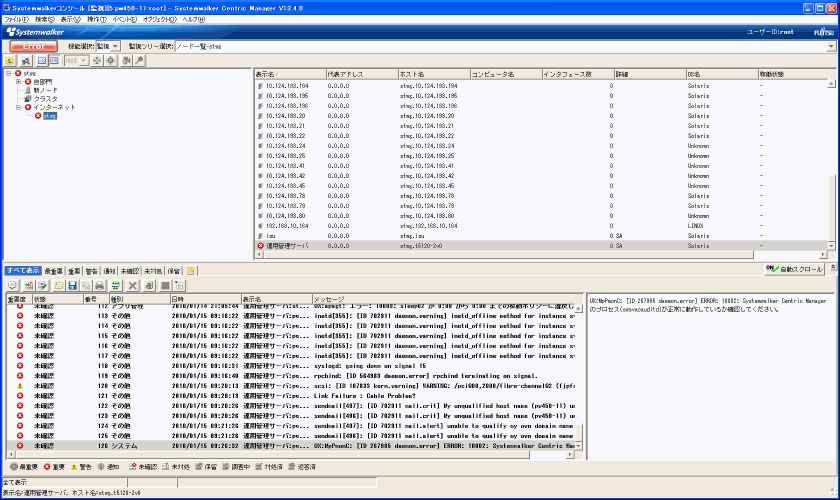Open the ファイル(F) menu

coord(17,19)
